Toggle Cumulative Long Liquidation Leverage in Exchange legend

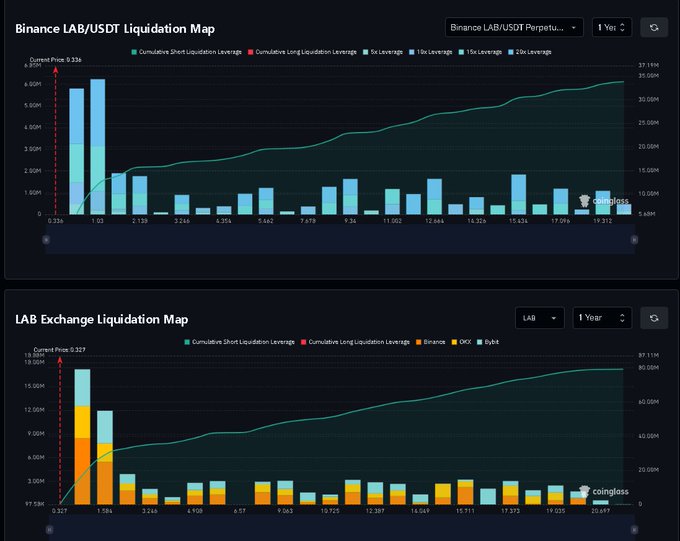pos(355,342)
